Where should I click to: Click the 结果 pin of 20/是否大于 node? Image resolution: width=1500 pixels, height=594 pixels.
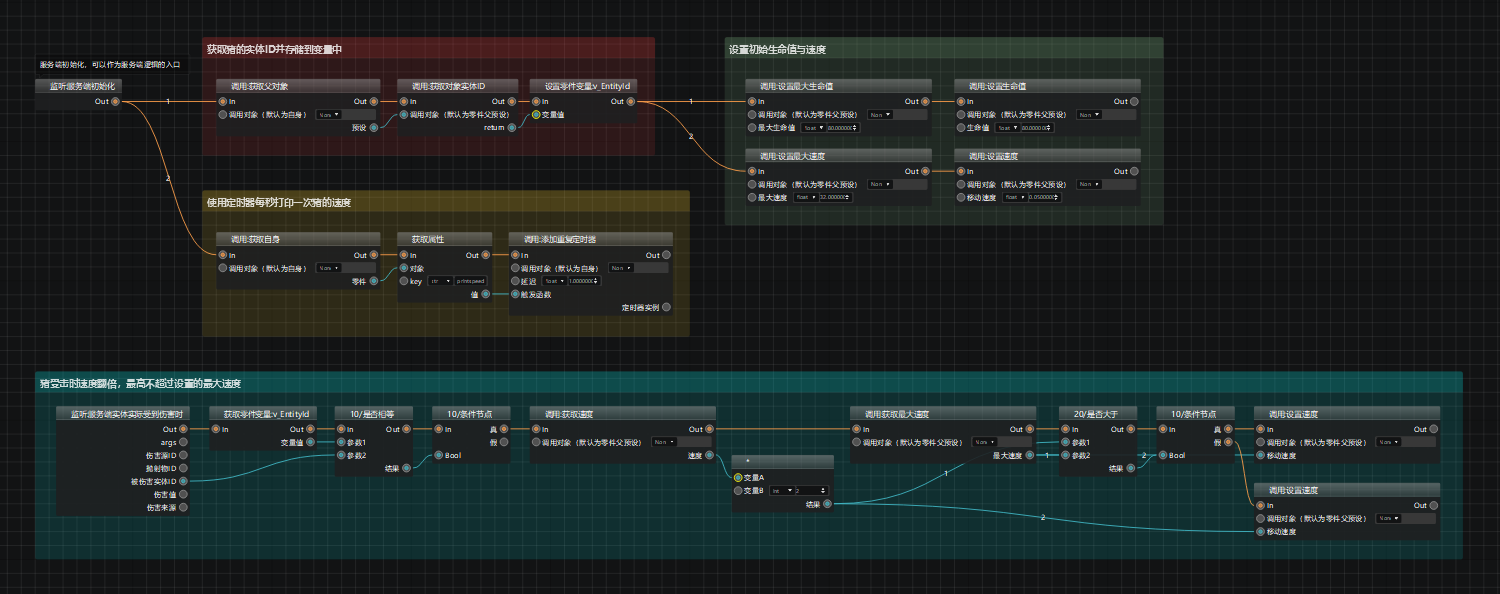(1130, 468)
